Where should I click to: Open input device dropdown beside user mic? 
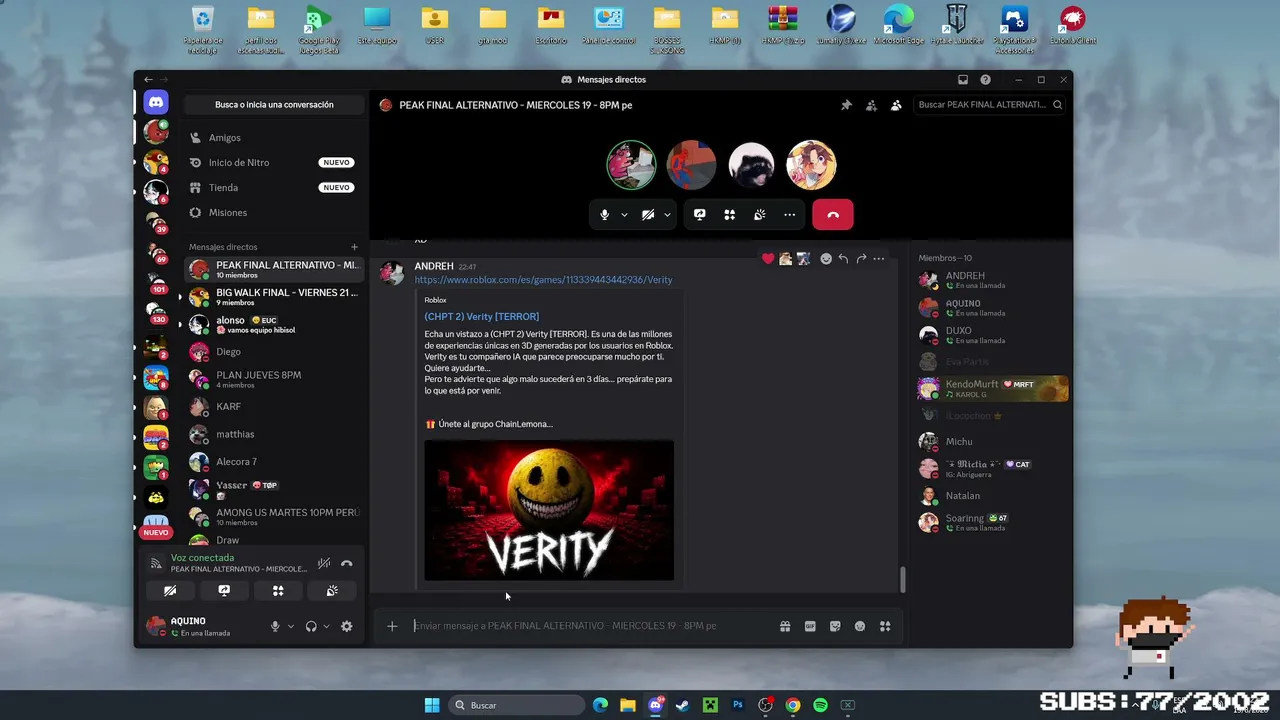point(291,626)
